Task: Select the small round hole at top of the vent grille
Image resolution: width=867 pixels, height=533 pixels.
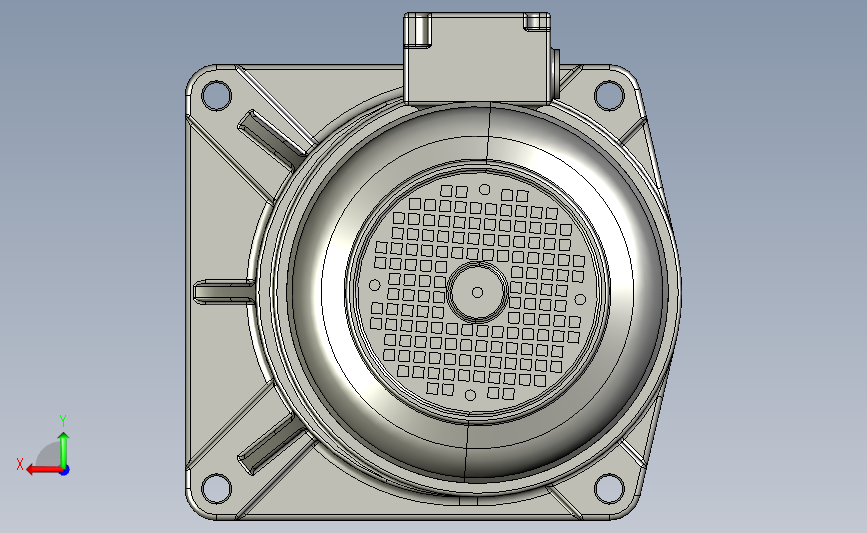Action: click(484, 190)
